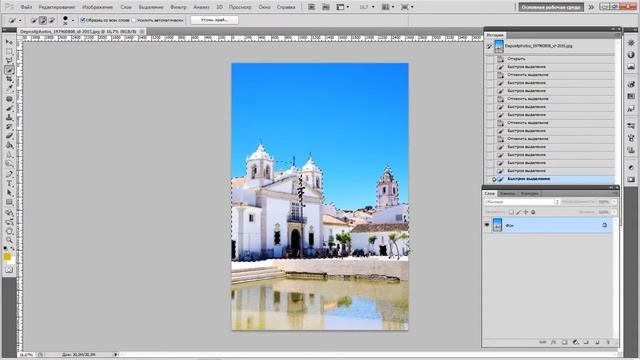The image size is (640, 360).
Task: Open the layer blend mode dropdown
Action: 522,202
